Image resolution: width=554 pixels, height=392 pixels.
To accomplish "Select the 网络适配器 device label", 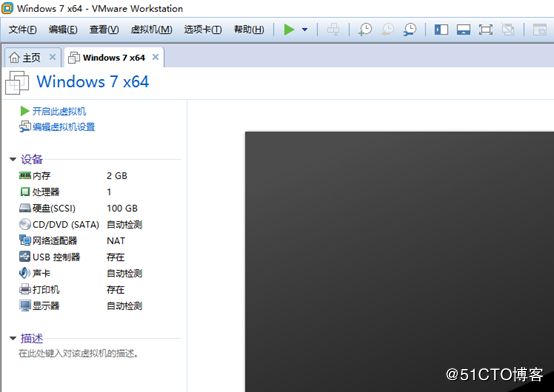I will (x=55, y=241).
